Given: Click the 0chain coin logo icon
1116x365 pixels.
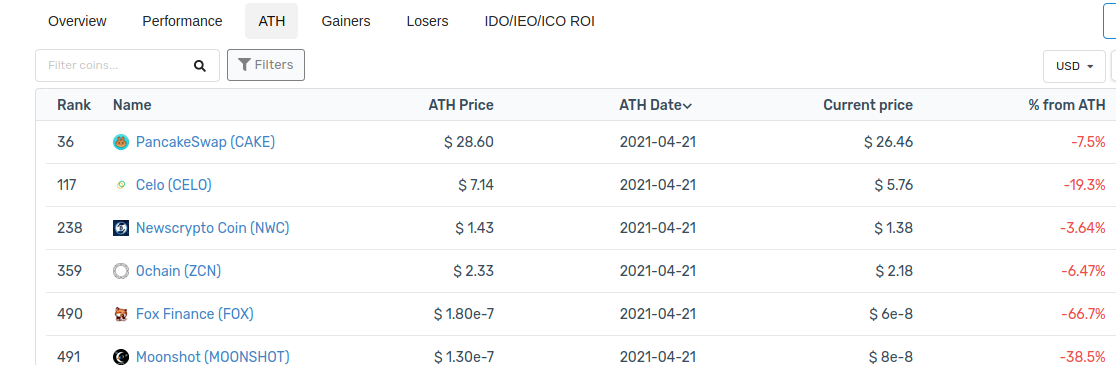Looking at the screenshot, I should tap(121, 271).
